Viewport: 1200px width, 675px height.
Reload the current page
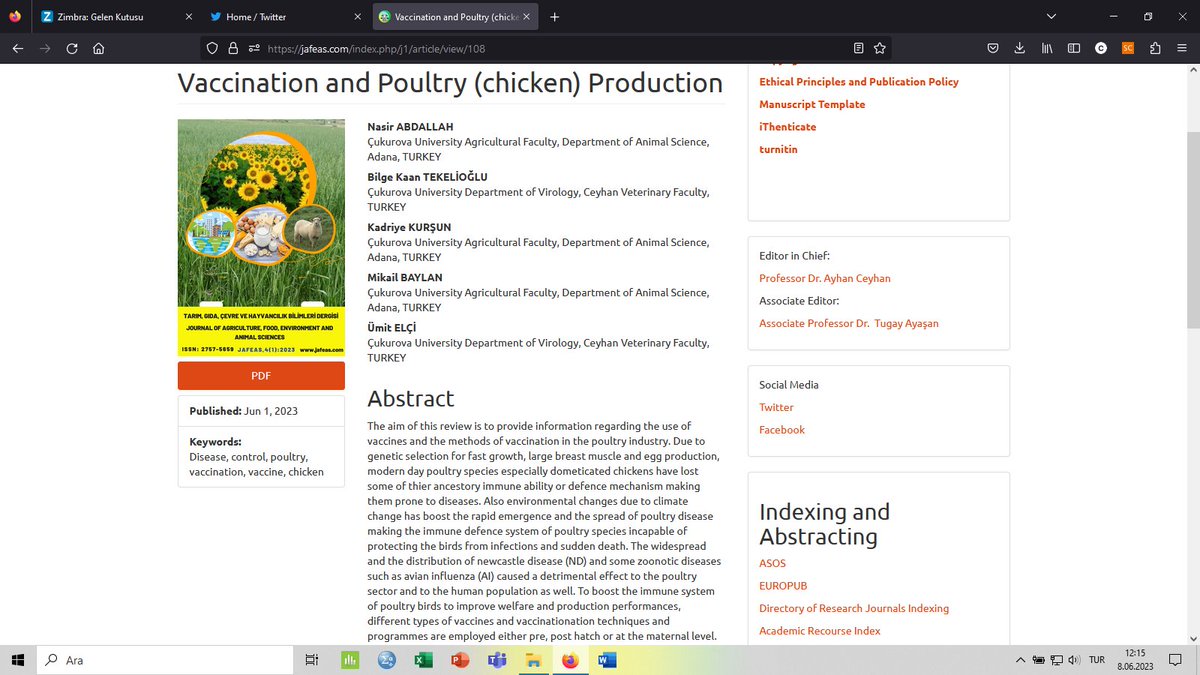[x=71, y=48]
